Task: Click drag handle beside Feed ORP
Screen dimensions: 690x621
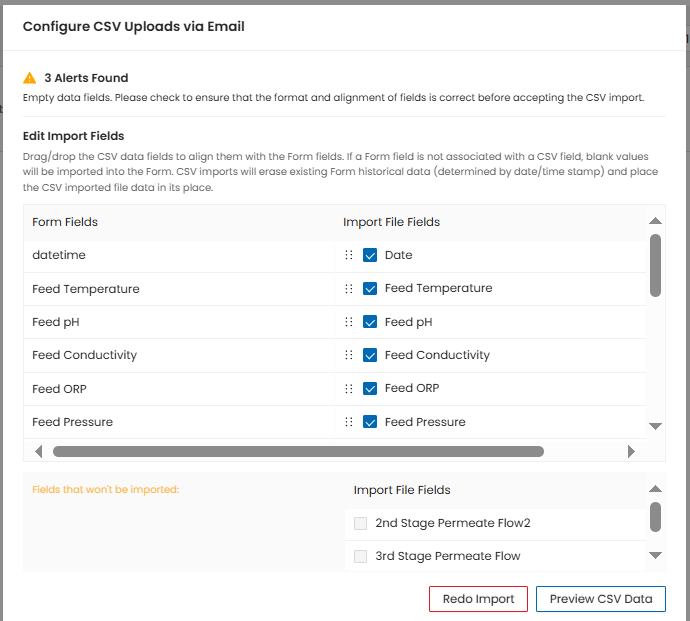Action: 349,388
